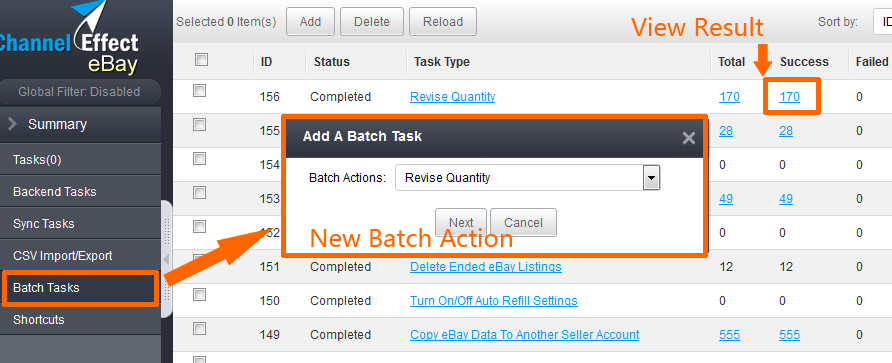The width and height of the screenshot is (892, 363).
Task: View the 170 success results link
Action: click(790, 97)
